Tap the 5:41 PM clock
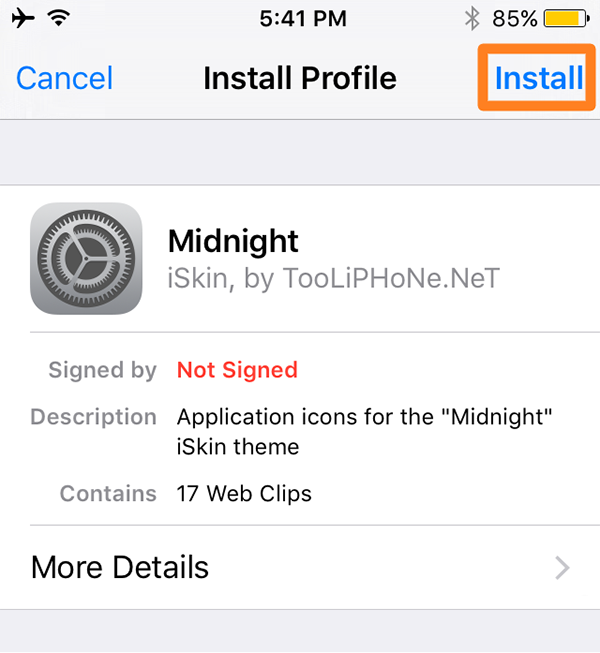 click(302, 18)
